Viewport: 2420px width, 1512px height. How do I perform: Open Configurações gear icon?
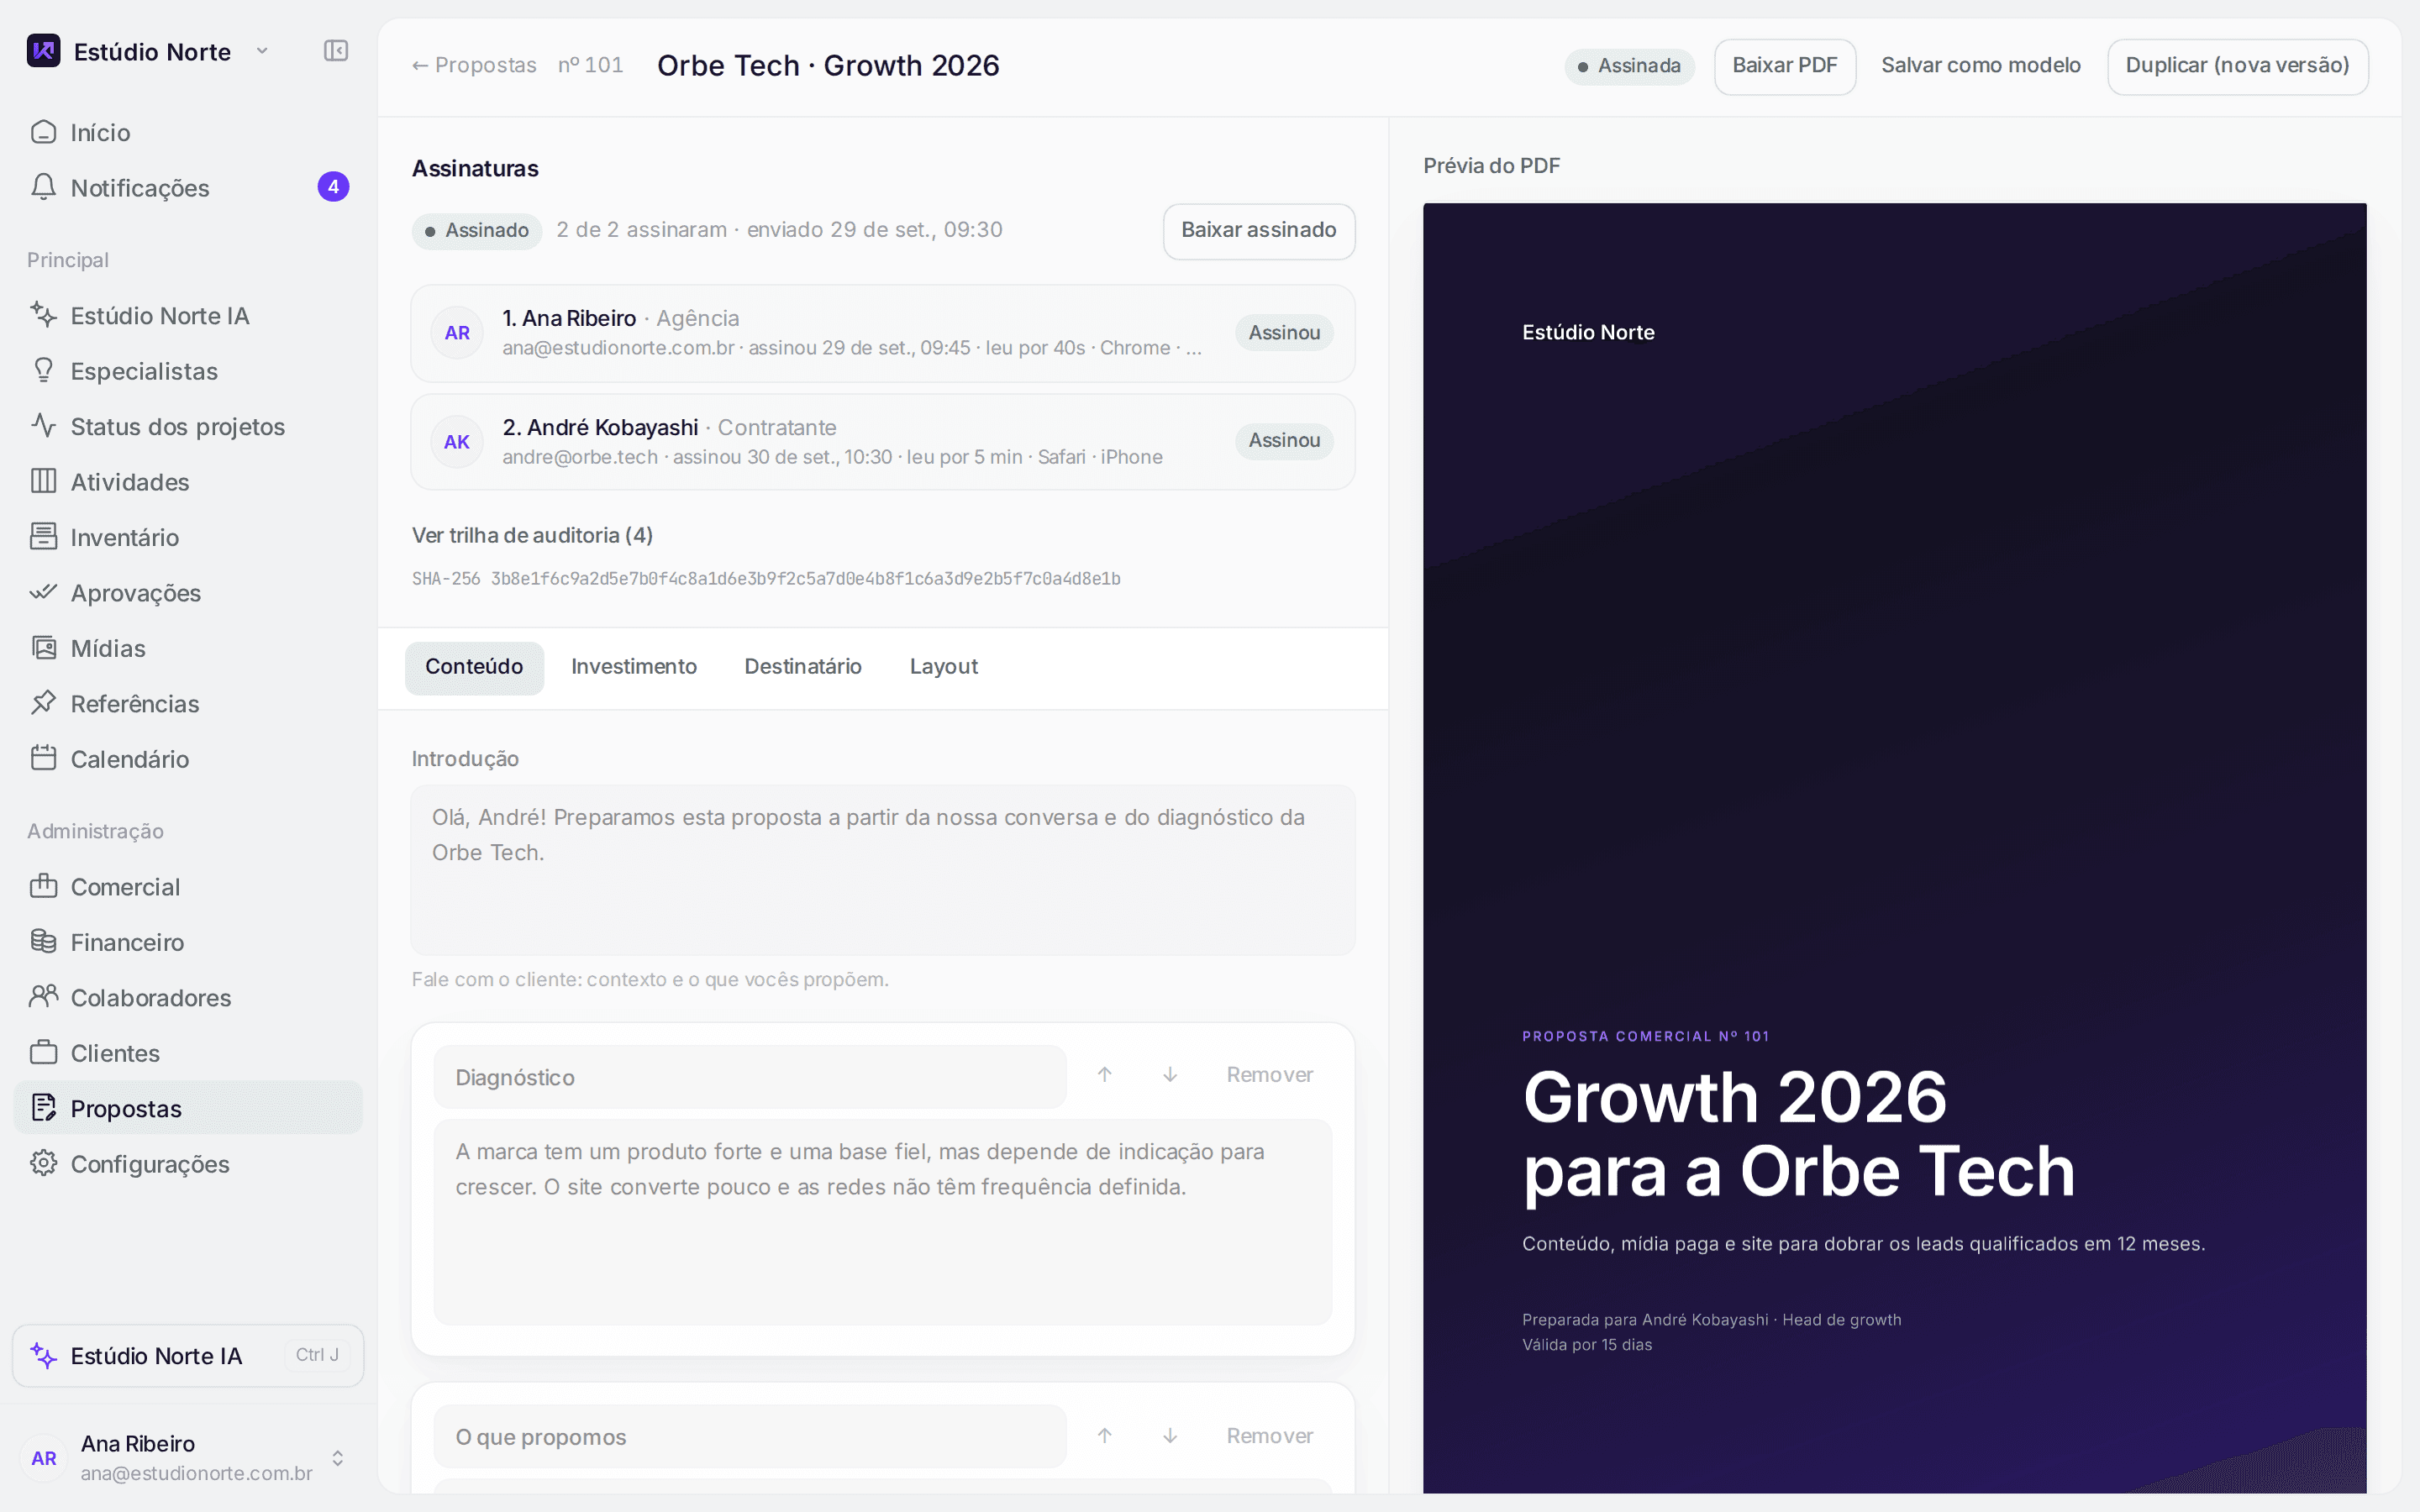click(x=43, y=1163)
